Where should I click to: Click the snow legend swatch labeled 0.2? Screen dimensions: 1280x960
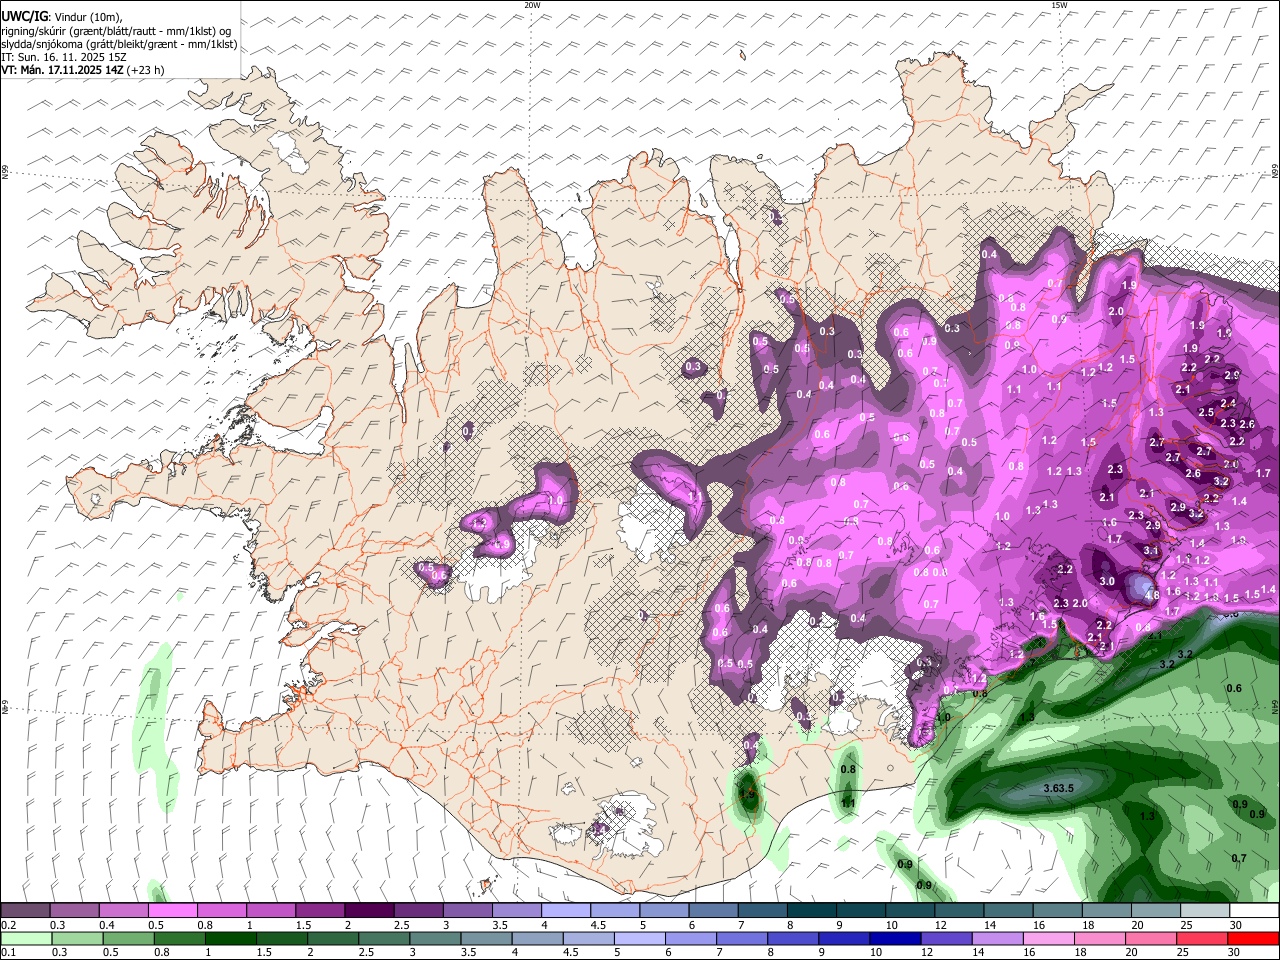tap(26, 910)
